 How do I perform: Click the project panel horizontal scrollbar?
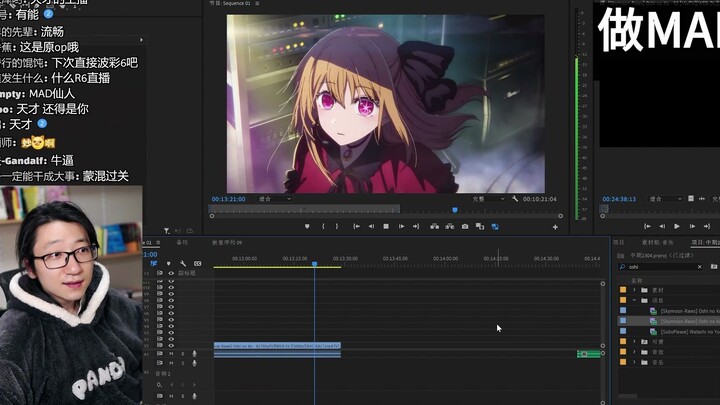(x=627, y=396)
